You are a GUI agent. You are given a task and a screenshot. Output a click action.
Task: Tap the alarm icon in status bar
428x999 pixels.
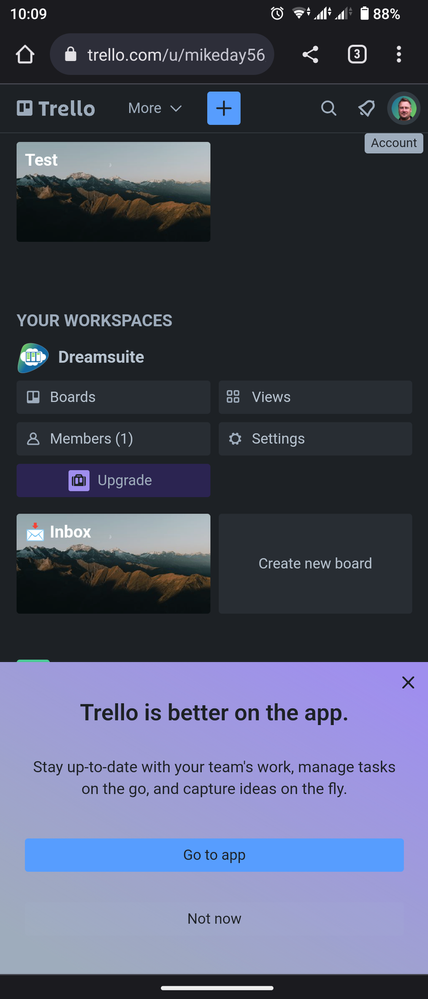pos(277,13)
